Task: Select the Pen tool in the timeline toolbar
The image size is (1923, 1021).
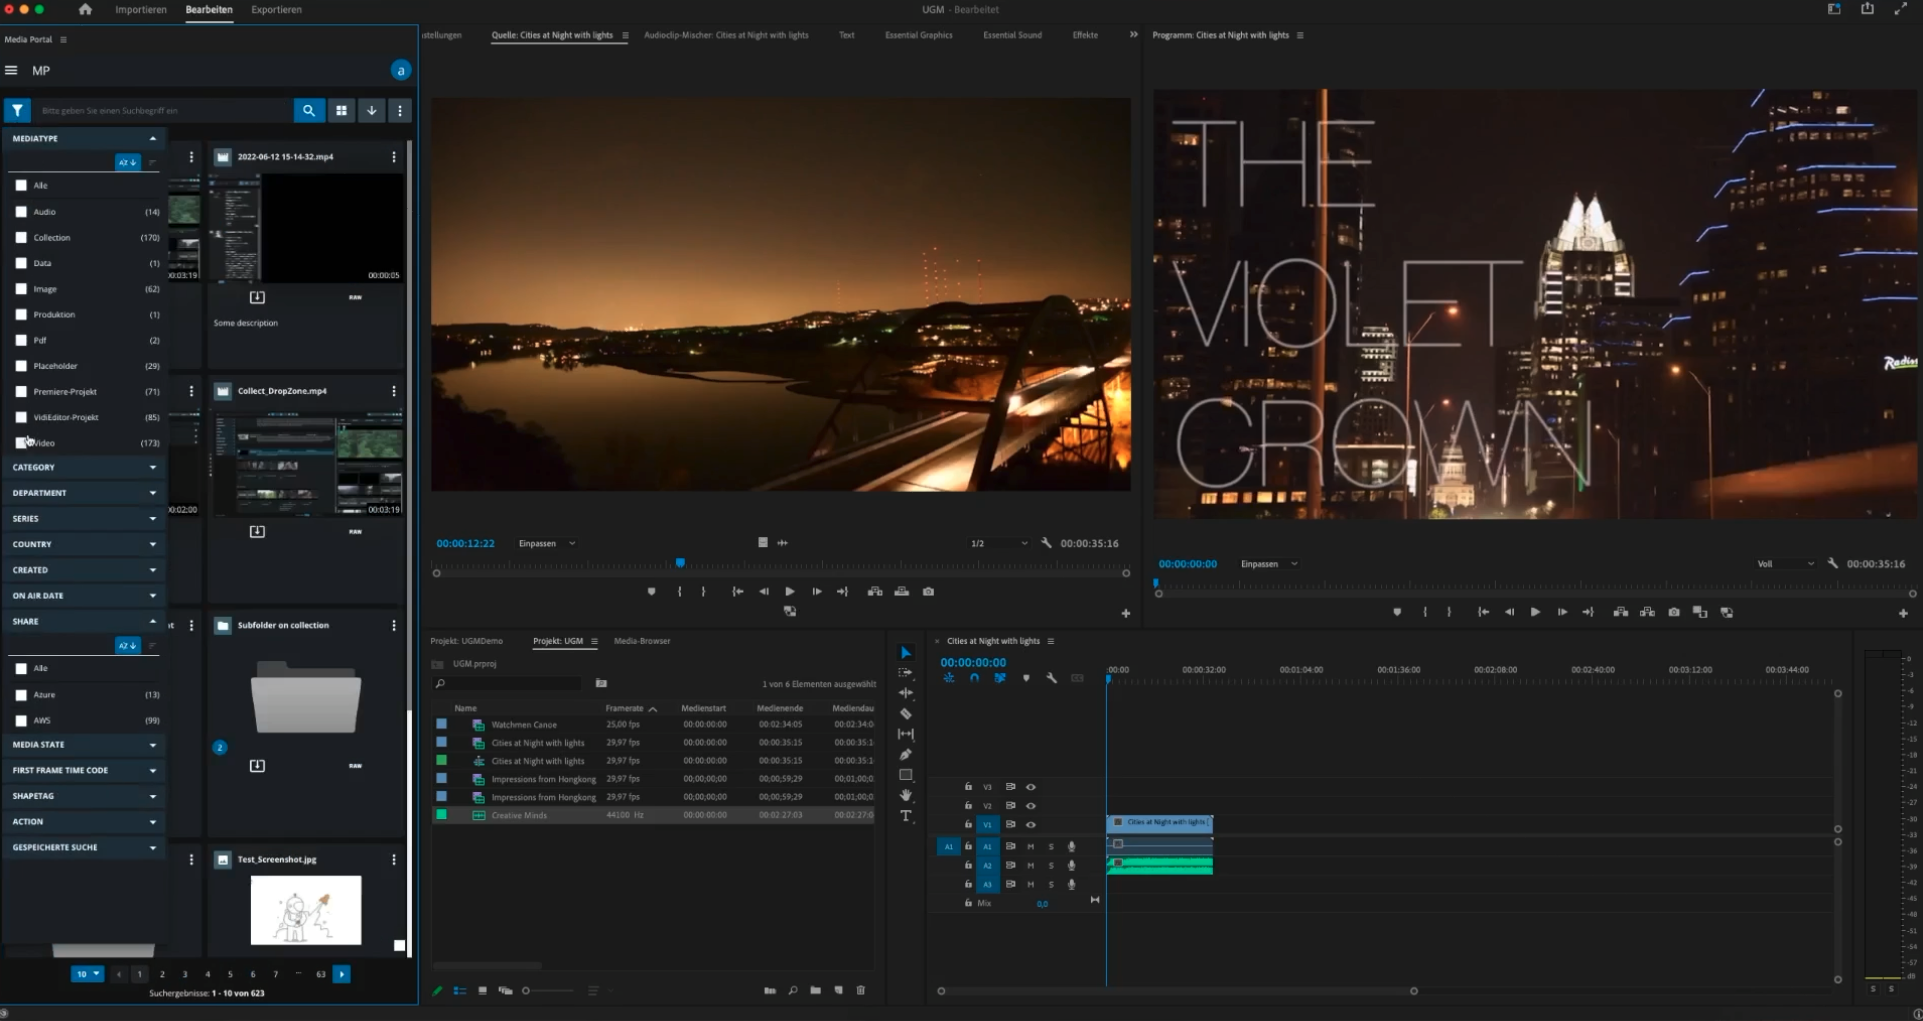Action: coord(906,754)
